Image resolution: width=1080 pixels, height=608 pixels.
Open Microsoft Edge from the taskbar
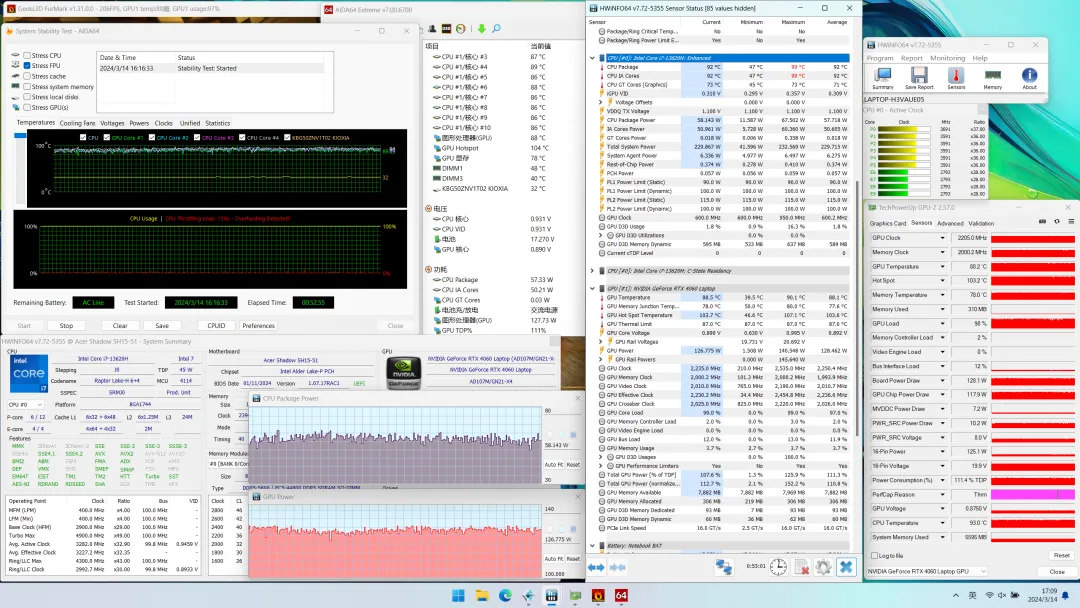pos(505,596)
